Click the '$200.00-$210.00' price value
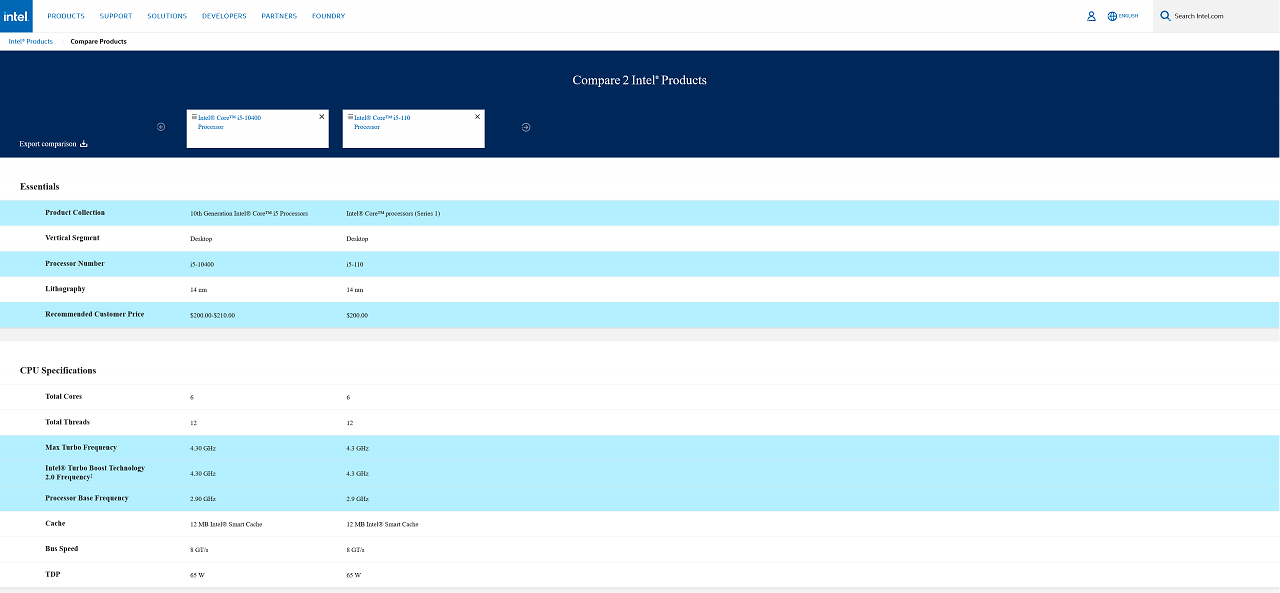This screenshot has height=593, width=1280. 212,316
